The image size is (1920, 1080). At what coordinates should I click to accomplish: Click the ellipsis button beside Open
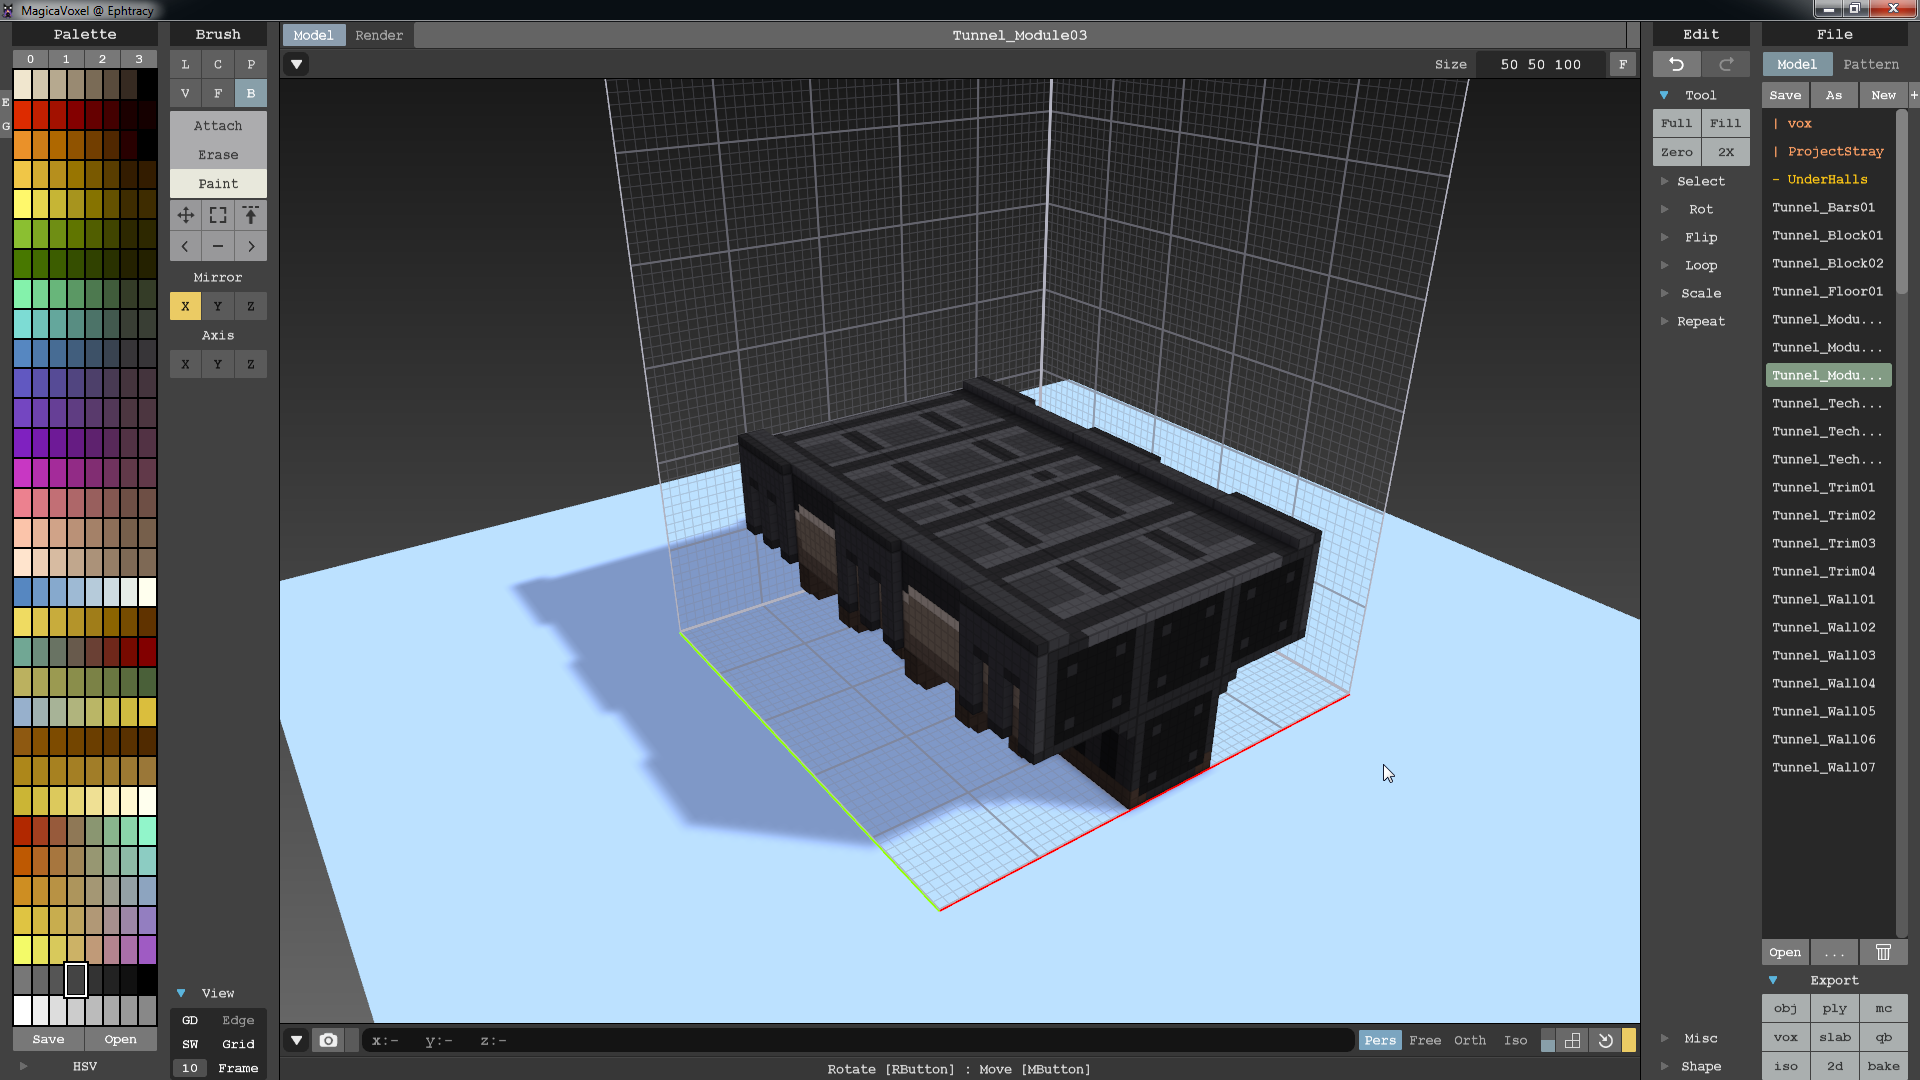coord(1834,952)
